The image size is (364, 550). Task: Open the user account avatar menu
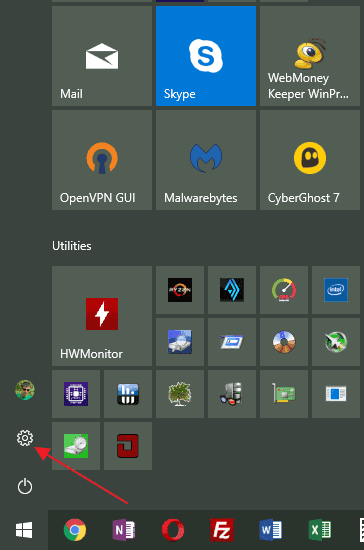point(25,390)
